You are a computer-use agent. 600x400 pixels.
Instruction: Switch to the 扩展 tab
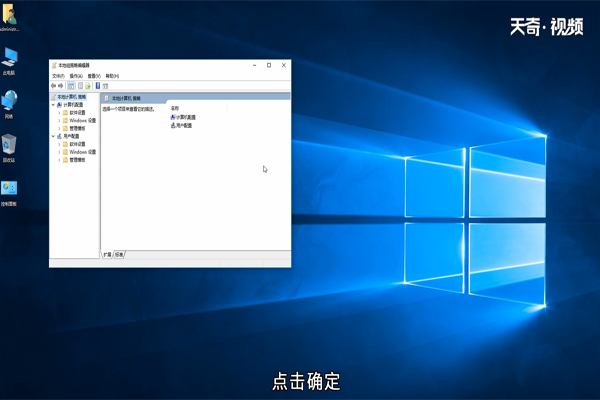pyautogui.click(x=107, y=255)
